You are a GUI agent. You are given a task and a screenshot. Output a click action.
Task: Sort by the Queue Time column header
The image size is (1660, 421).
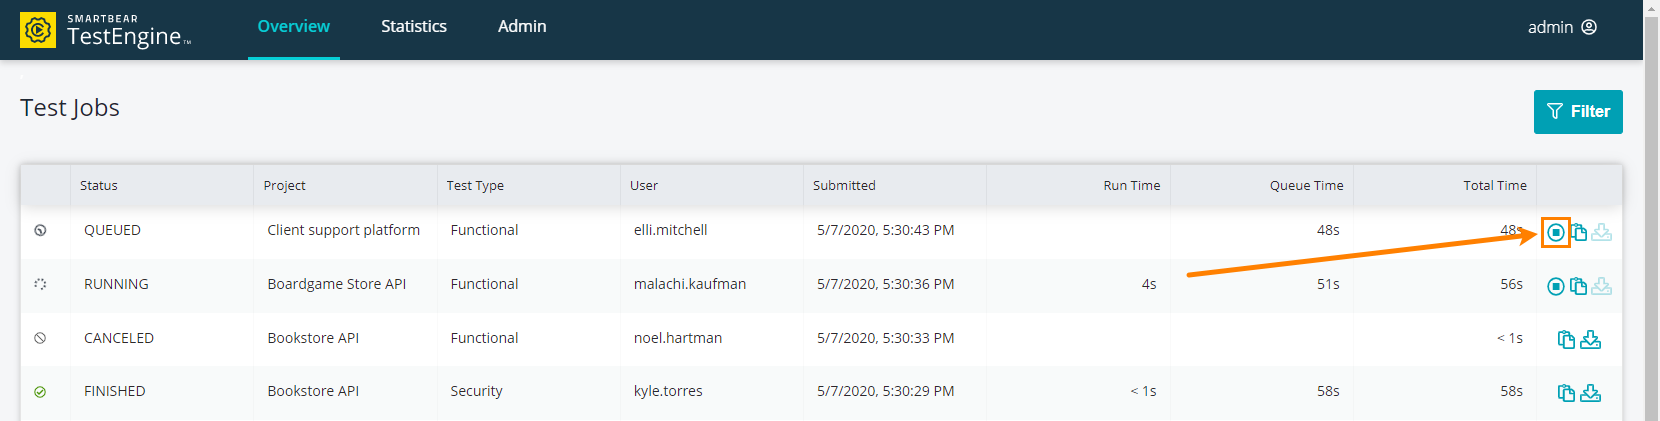coord(1306,185)
